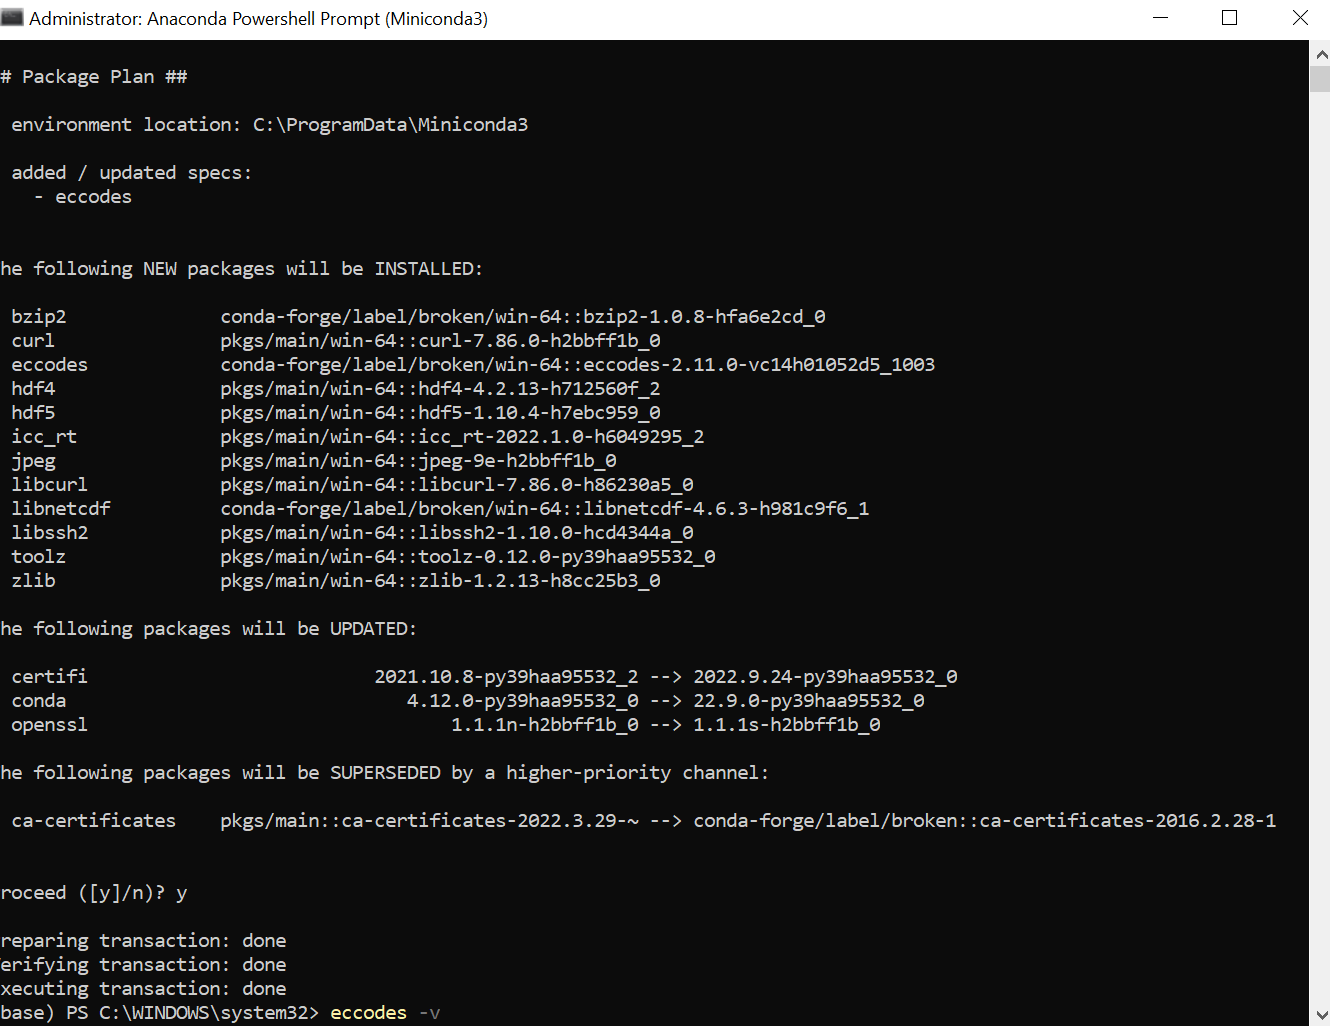
Task: Click the hdf5 package name
Action: click(33, 413)
